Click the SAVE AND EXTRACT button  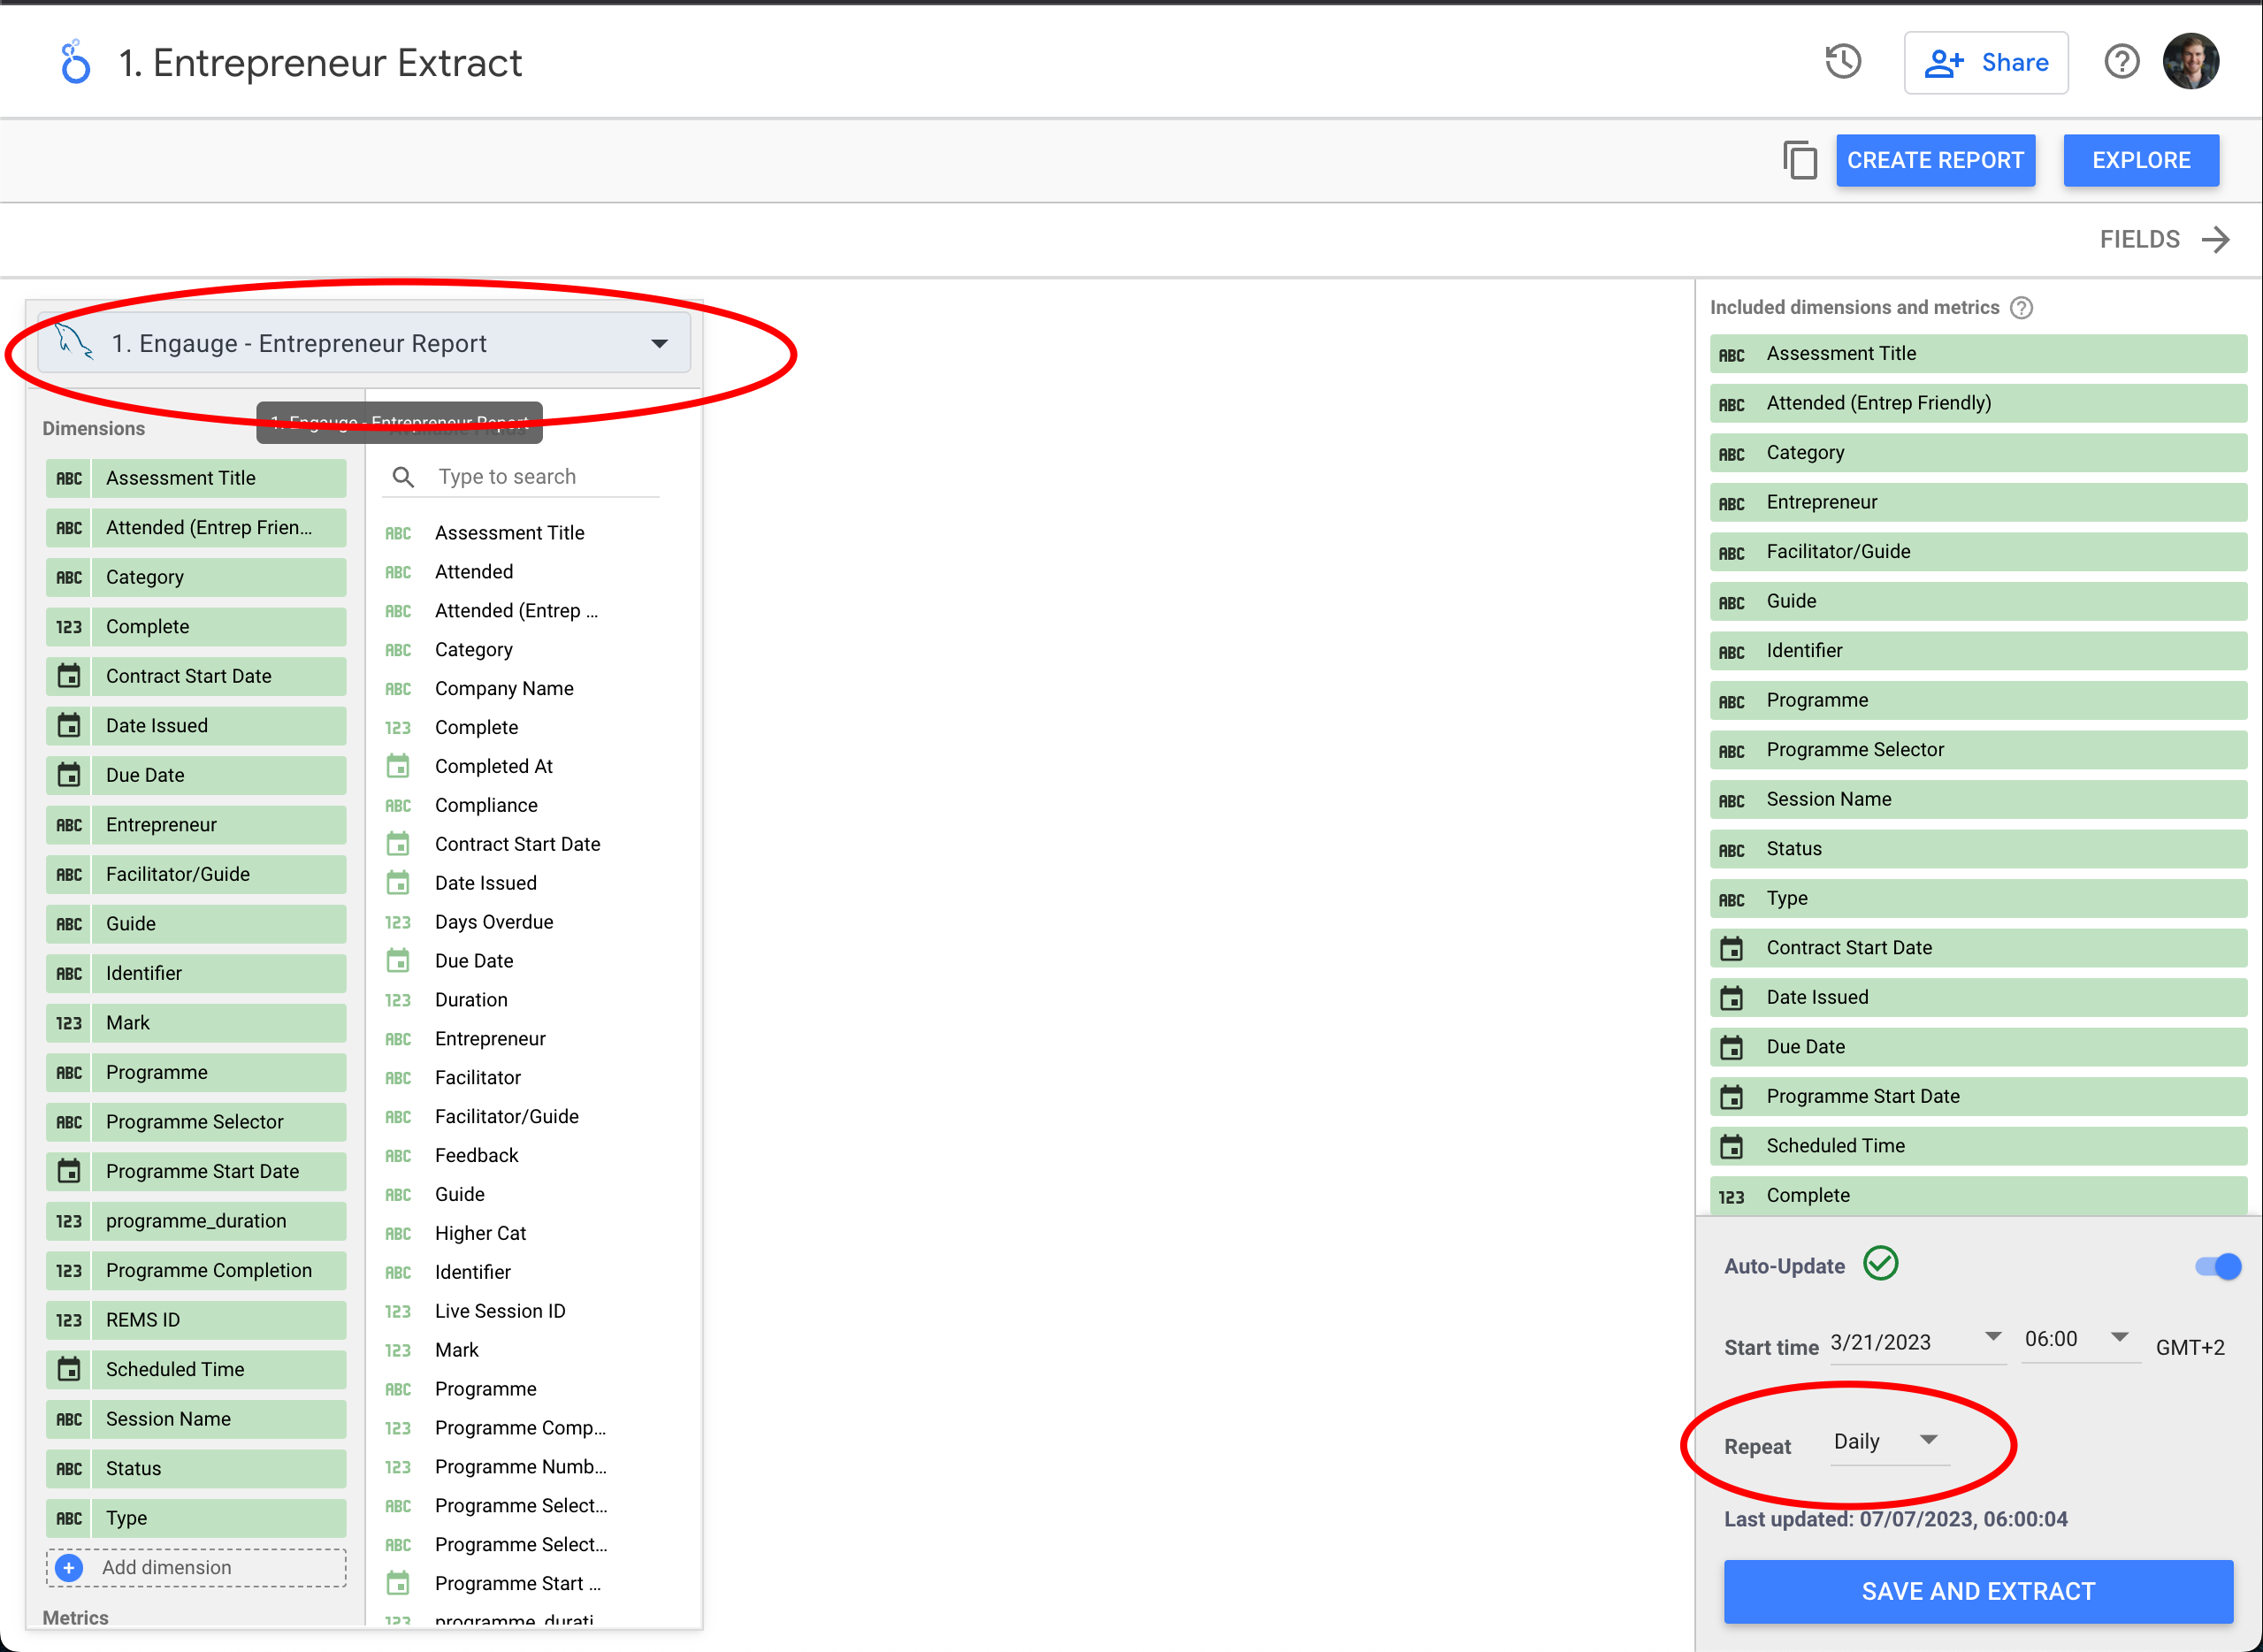(x=1978, y=1591)
